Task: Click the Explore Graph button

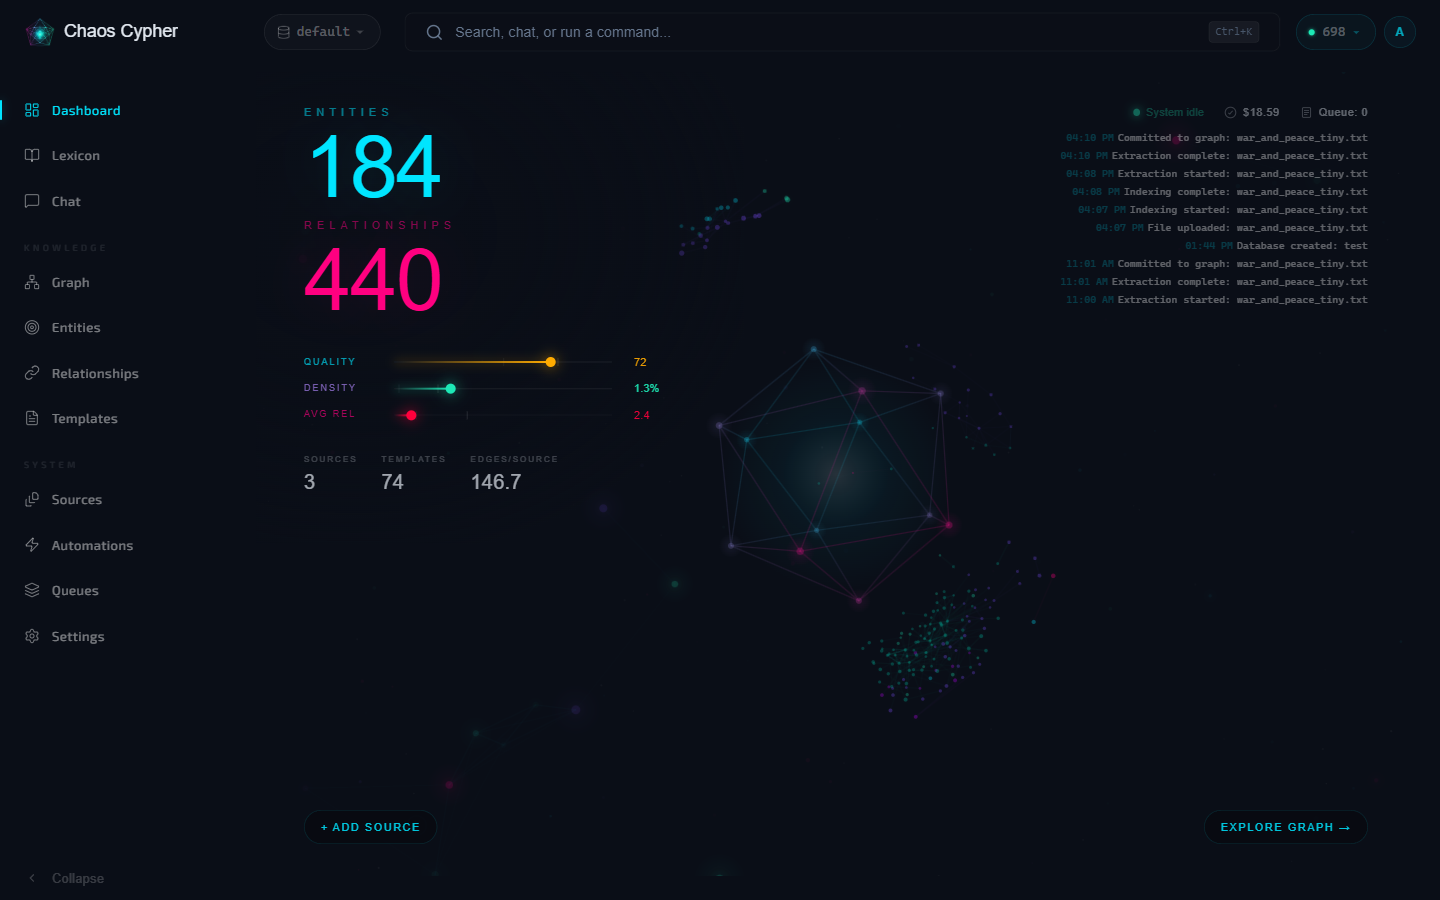Action: pos(1285,827)
